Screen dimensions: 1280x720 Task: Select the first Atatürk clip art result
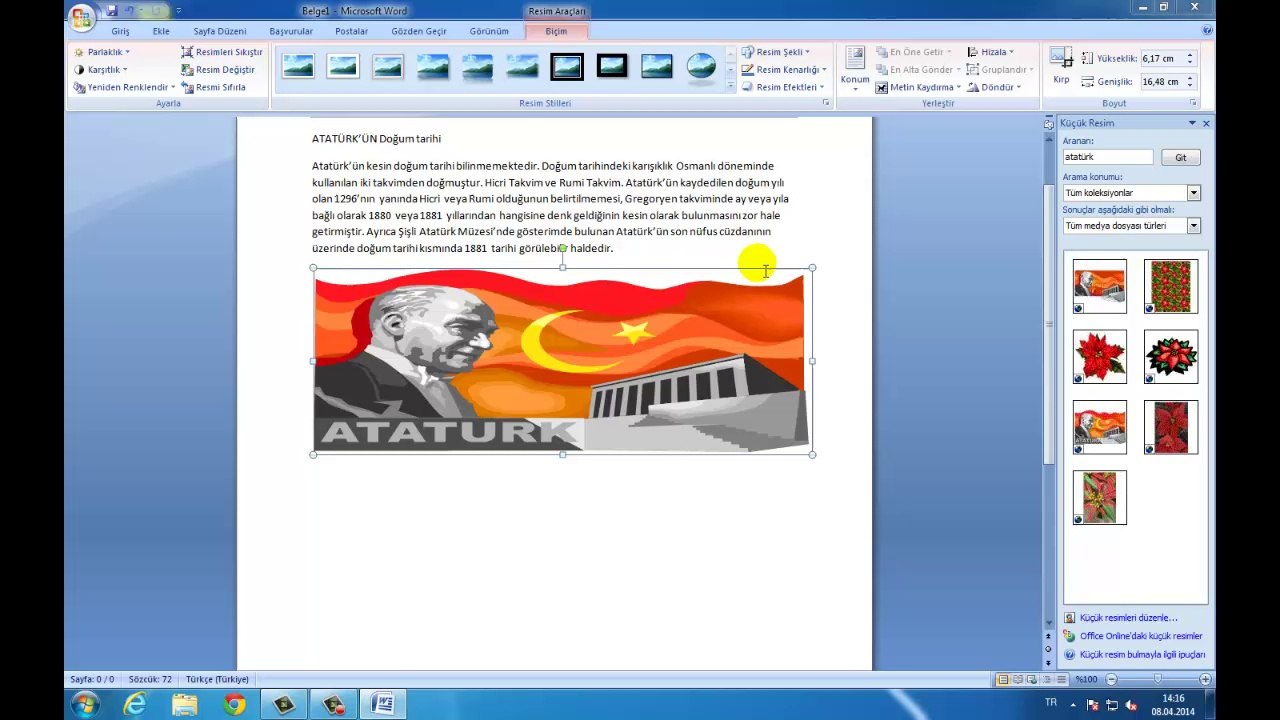pyautogui.click(x=1099, y=287)
